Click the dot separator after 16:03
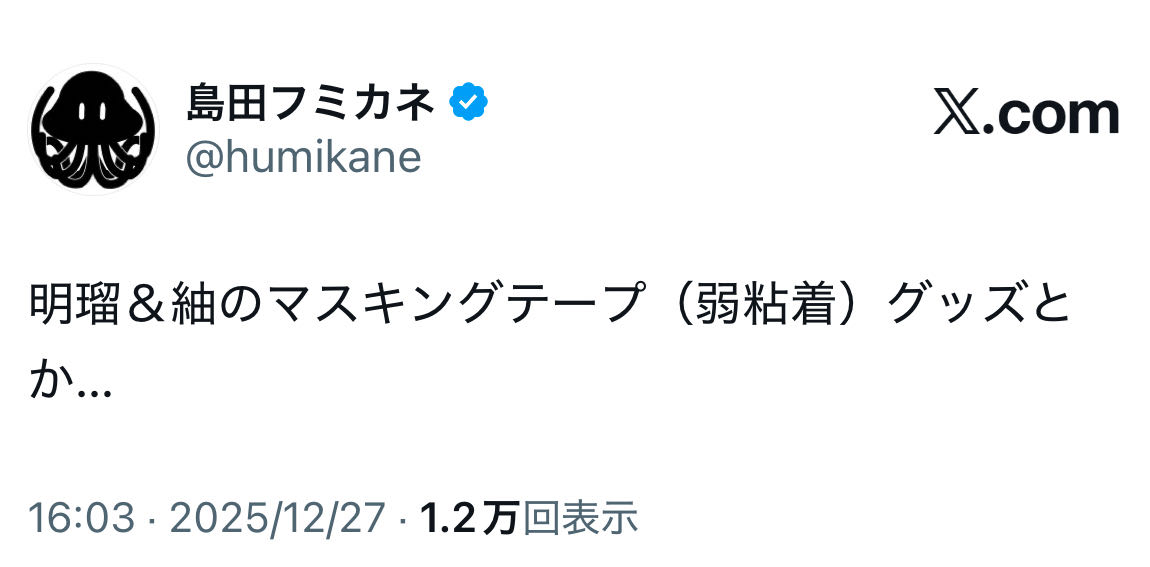Image resolution: width=1150 pixels, height=567 pixels. click(x=152, y=517)
